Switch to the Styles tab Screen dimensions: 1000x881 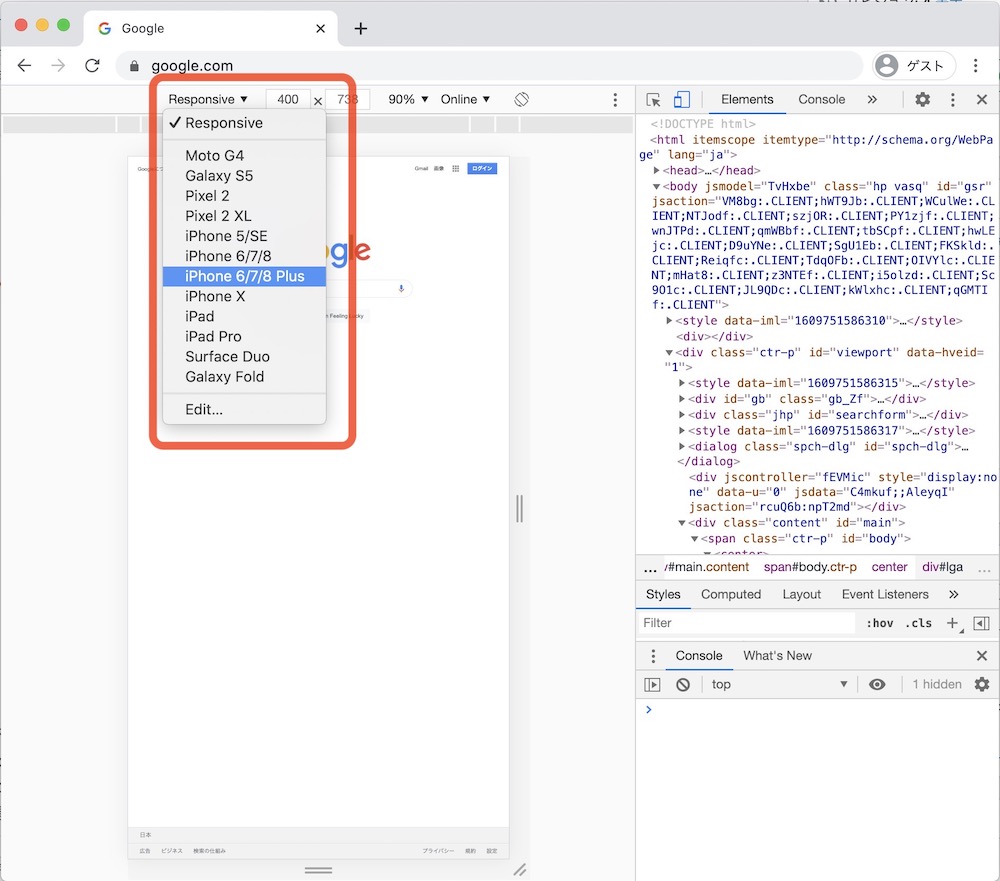pyautogui.click(x=663, y=595)
